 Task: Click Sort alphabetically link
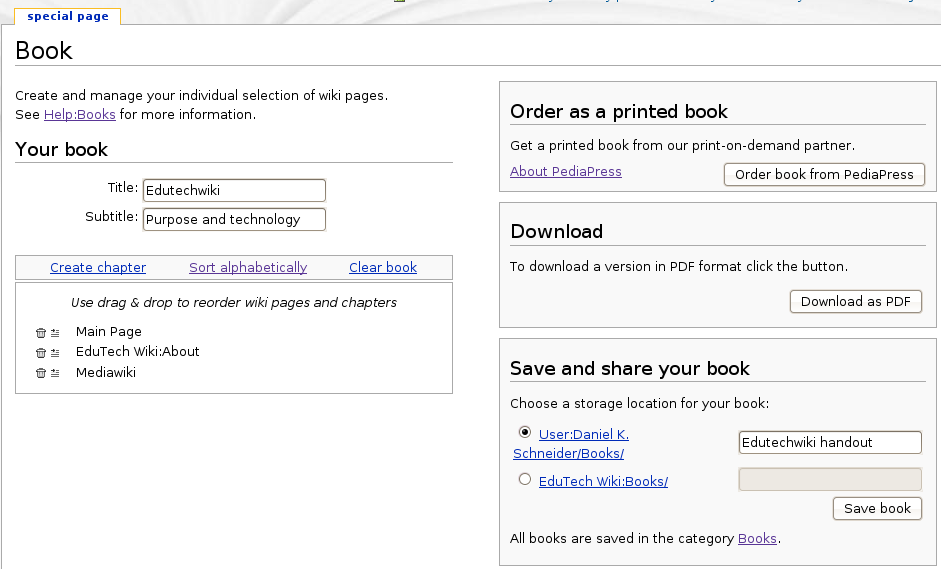click(x=248, y=267)
